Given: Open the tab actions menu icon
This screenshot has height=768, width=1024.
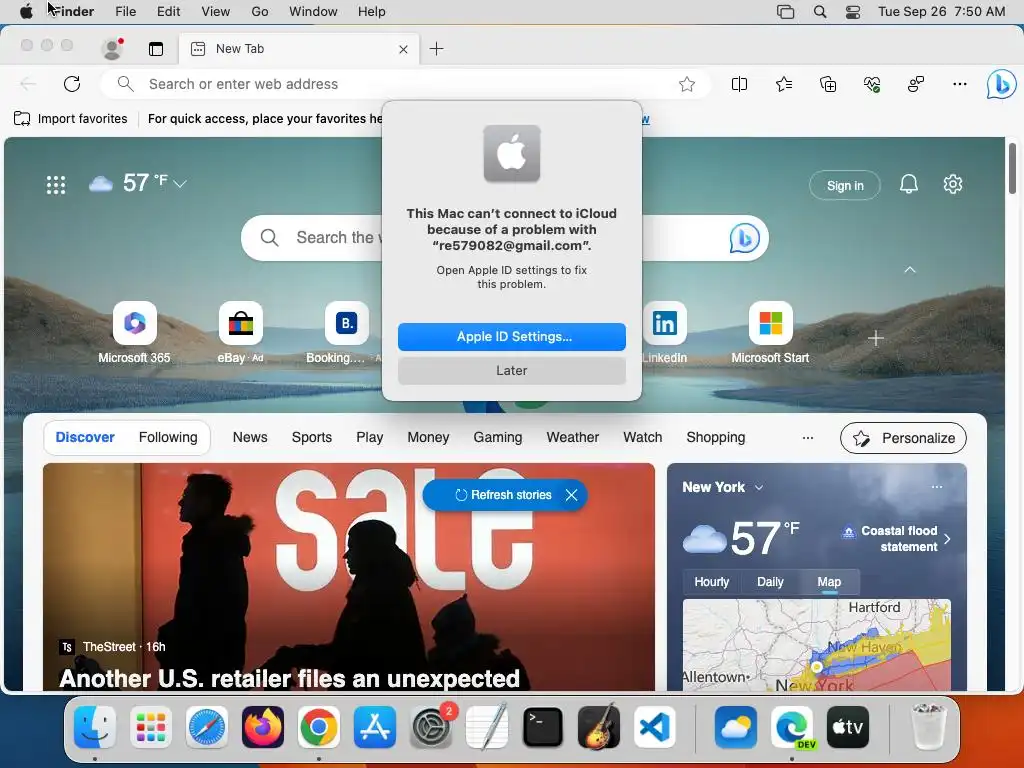Looking at the screenshot, I should pos(155,48).
